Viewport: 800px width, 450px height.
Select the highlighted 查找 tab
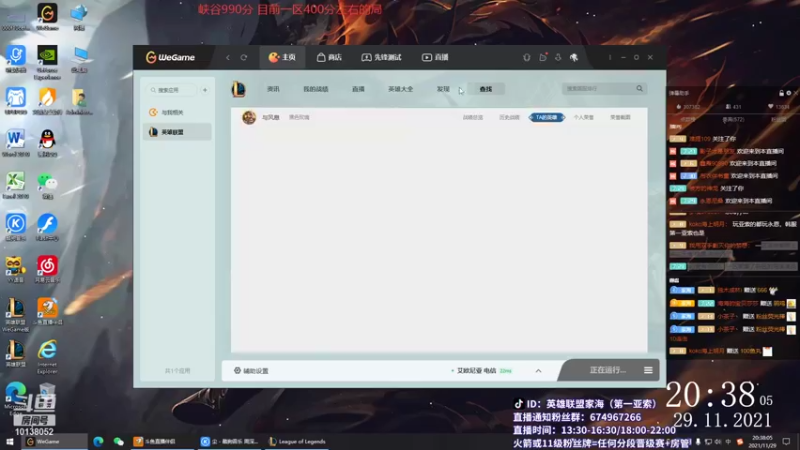pos(486,89)
